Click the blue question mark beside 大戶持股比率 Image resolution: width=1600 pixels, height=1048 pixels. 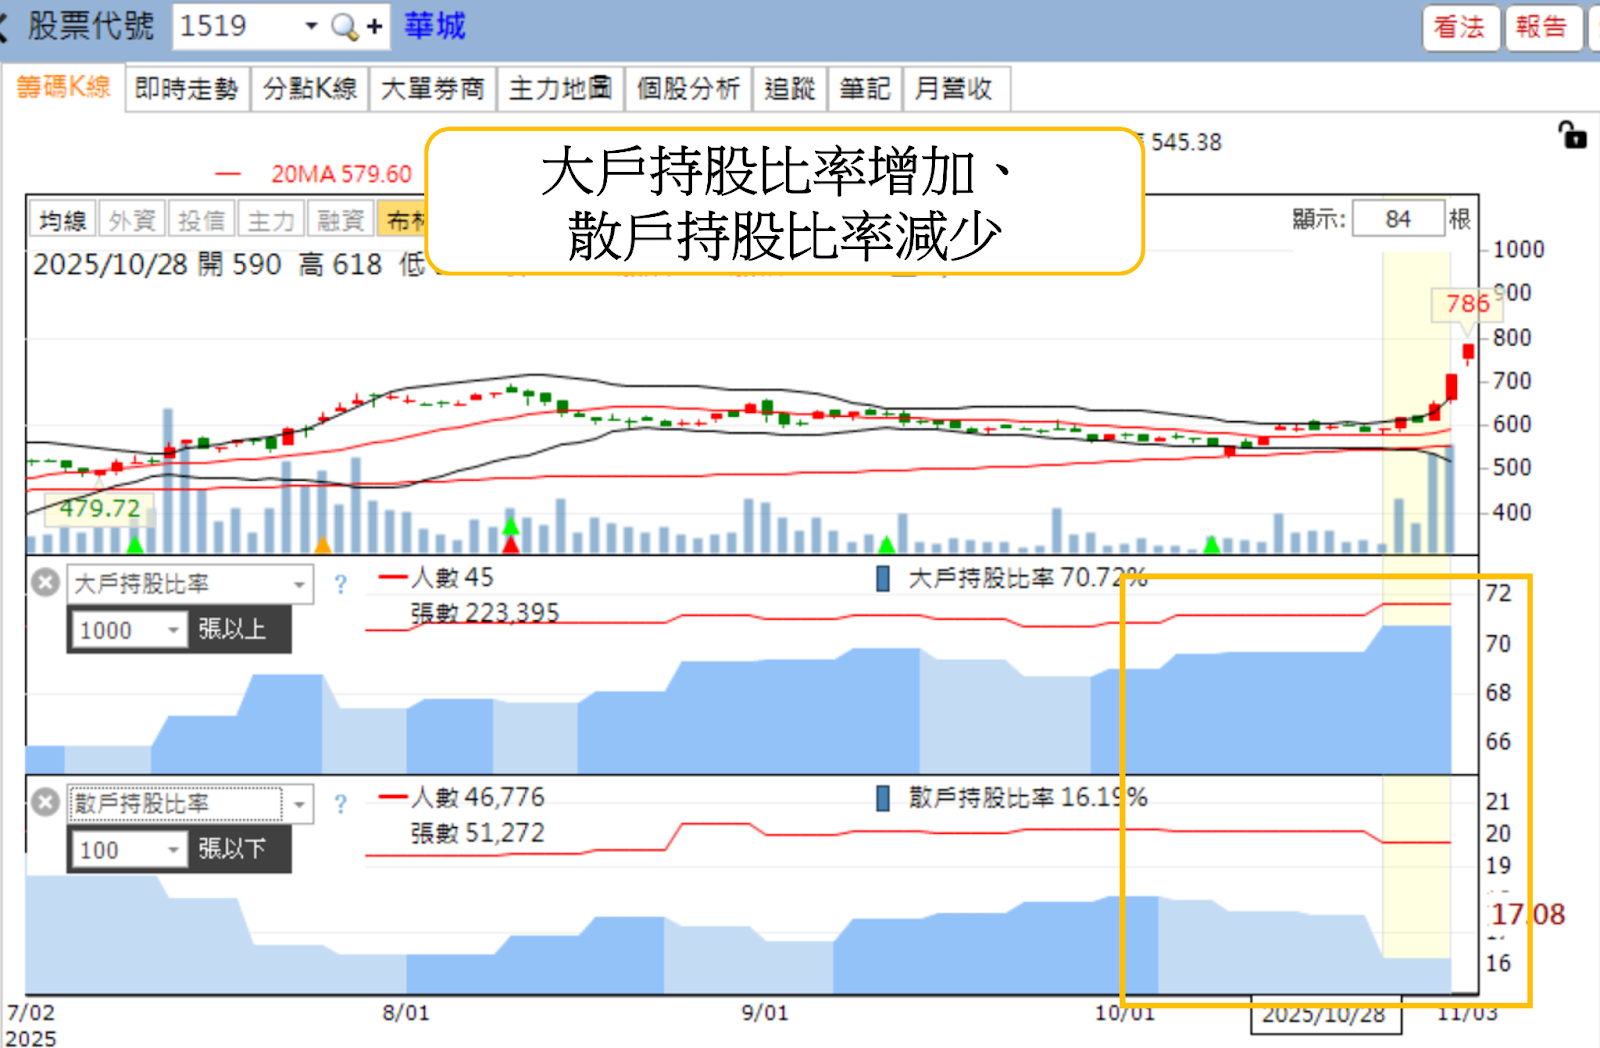pyautogui.click(x=340, y=584)
